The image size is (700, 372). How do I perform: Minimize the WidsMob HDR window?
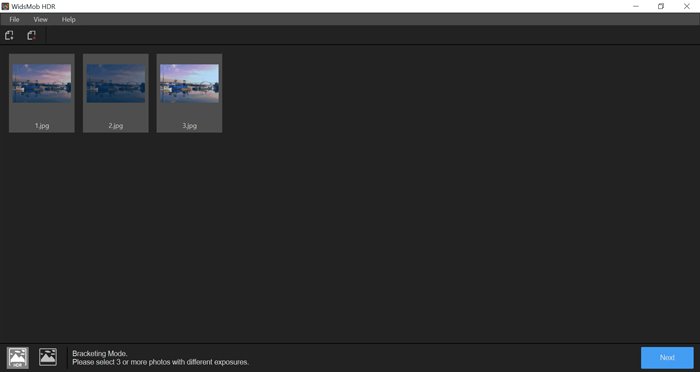[x=636, y=6]
